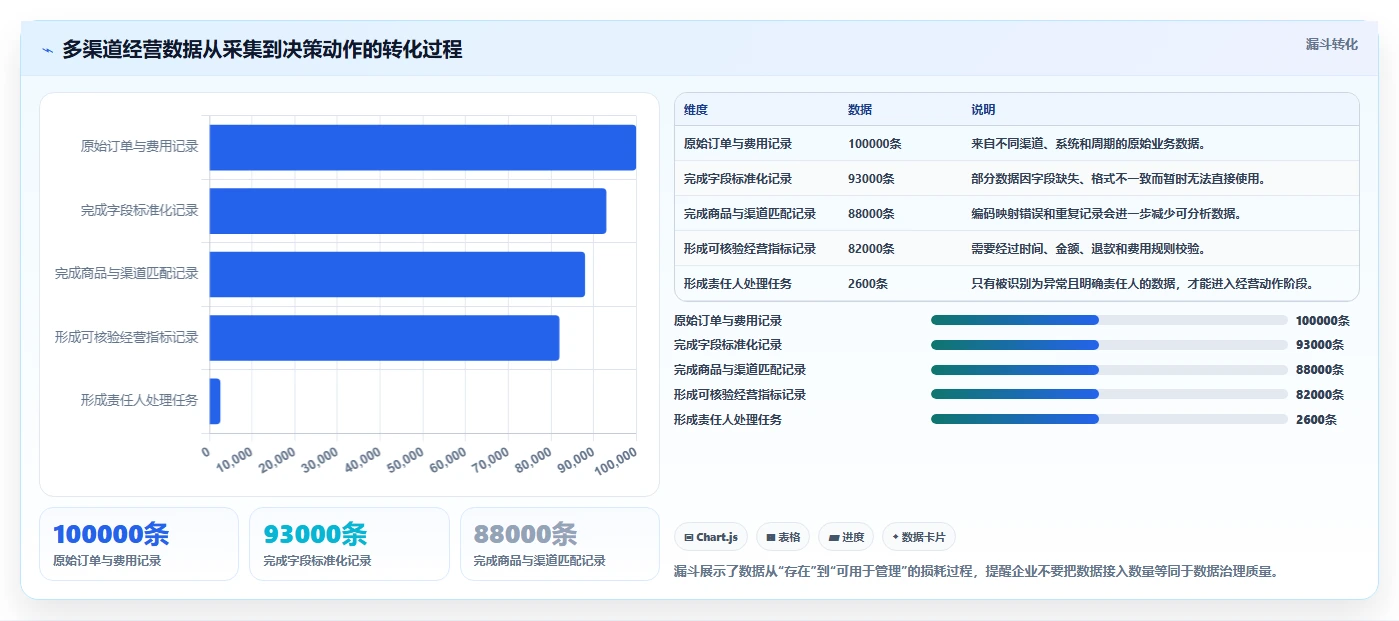The image size is (1399, 621).
Task: Click the 82000条 cell in the table
Action: 872,249
